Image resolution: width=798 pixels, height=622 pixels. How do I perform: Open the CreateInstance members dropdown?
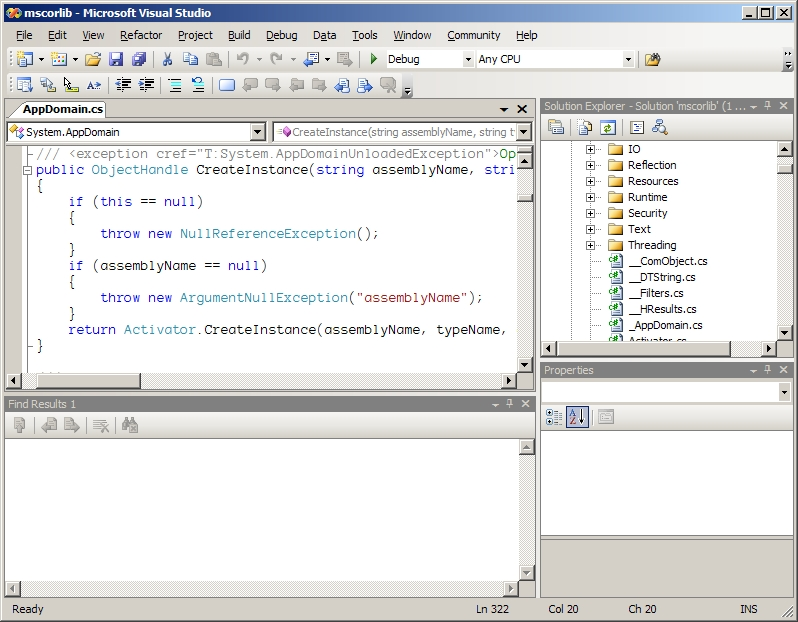[524, 132]
